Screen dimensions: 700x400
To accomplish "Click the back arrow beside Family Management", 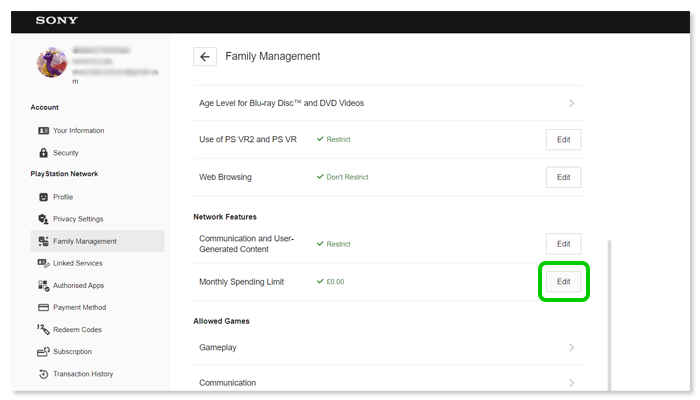I will pyautogui.click(x=205, y=57).
